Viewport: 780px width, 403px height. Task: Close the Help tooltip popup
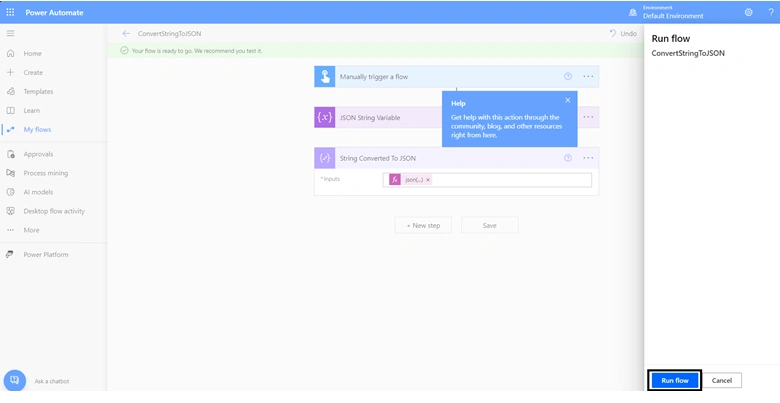[568, 100]
